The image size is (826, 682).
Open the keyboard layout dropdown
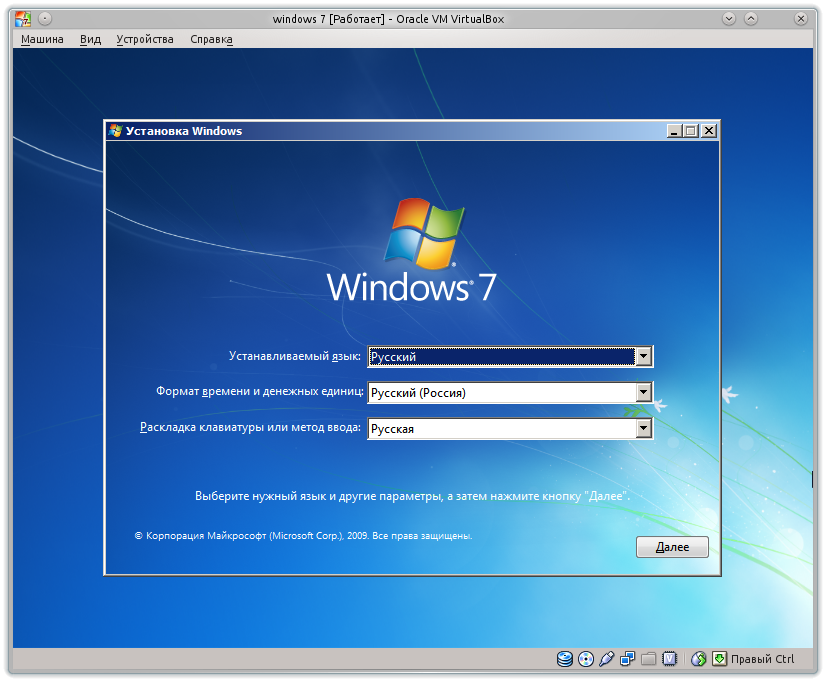(644, 428)
